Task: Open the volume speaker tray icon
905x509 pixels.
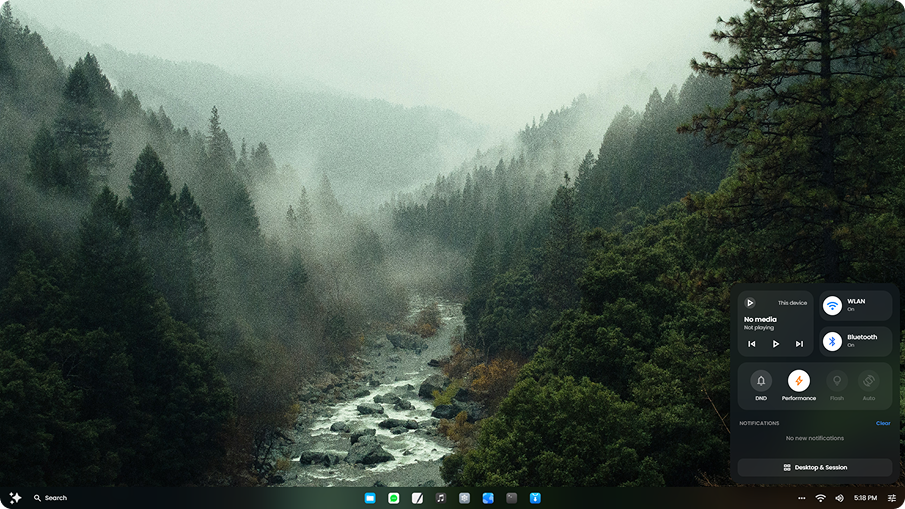Action: (x=840, y=498)
